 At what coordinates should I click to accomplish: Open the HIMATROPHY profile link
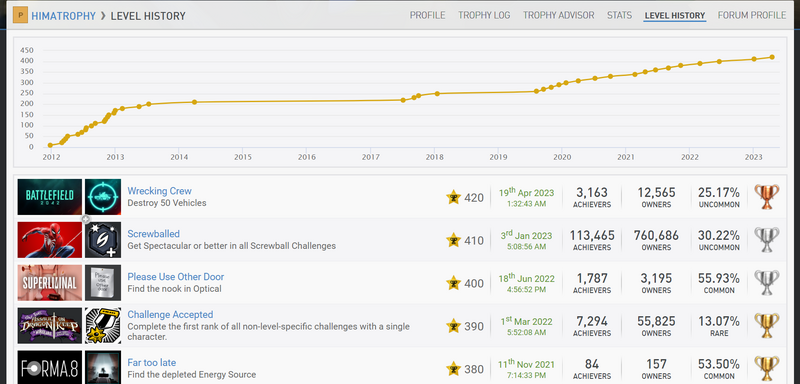point(63,16)
